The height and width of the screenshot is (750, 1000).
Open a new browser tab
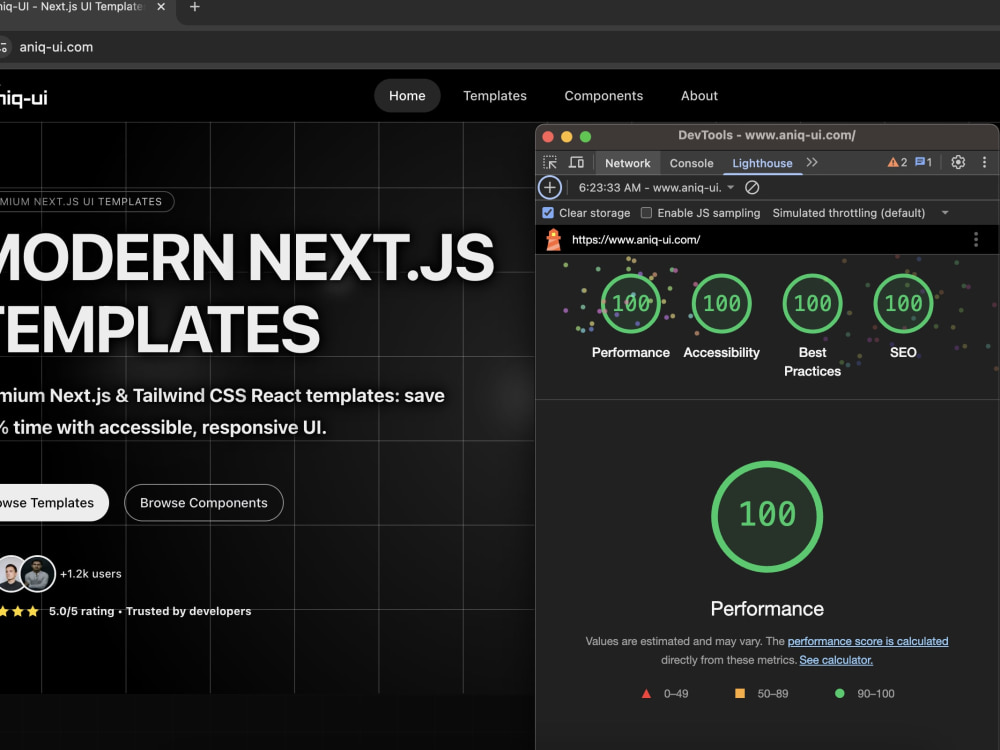click(x=195, y=6)
